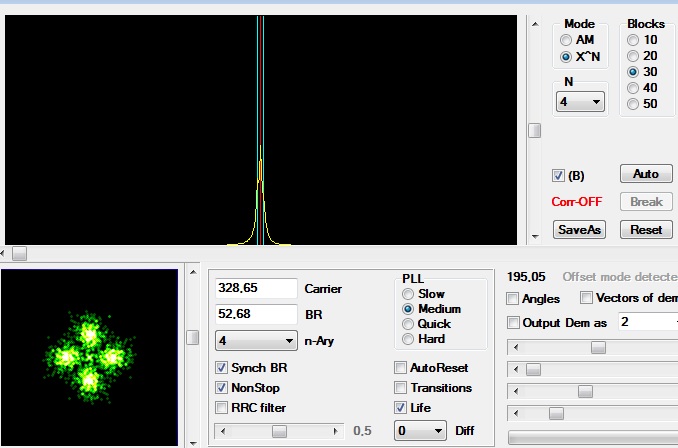Click the Offset mode detected label
Image resolution: width=678 pixels, height=448 pixels.
pyautogui.click(x=620, y=277)
